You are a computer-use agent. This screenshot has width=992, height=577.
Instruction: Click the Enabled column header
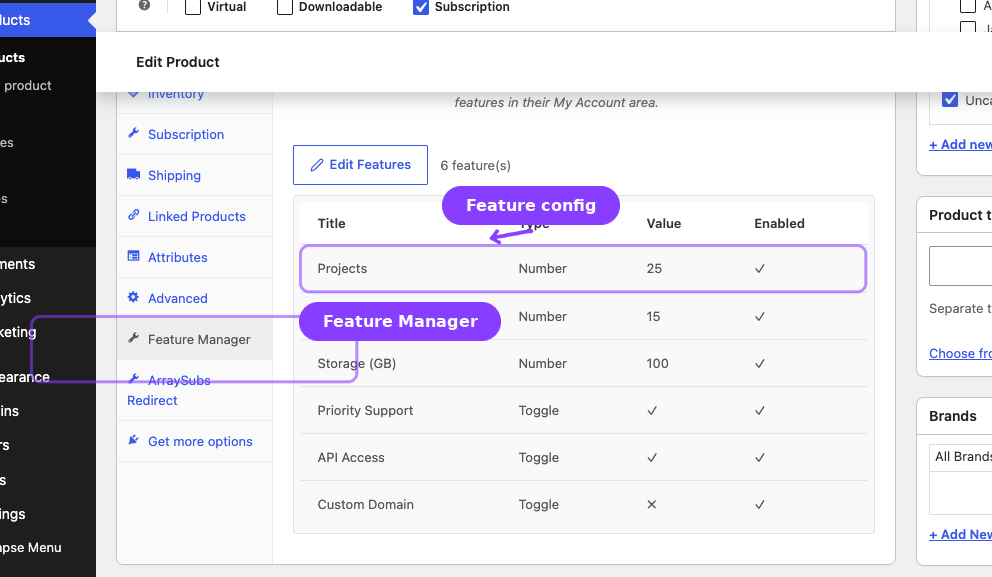[x=779, y=223]
